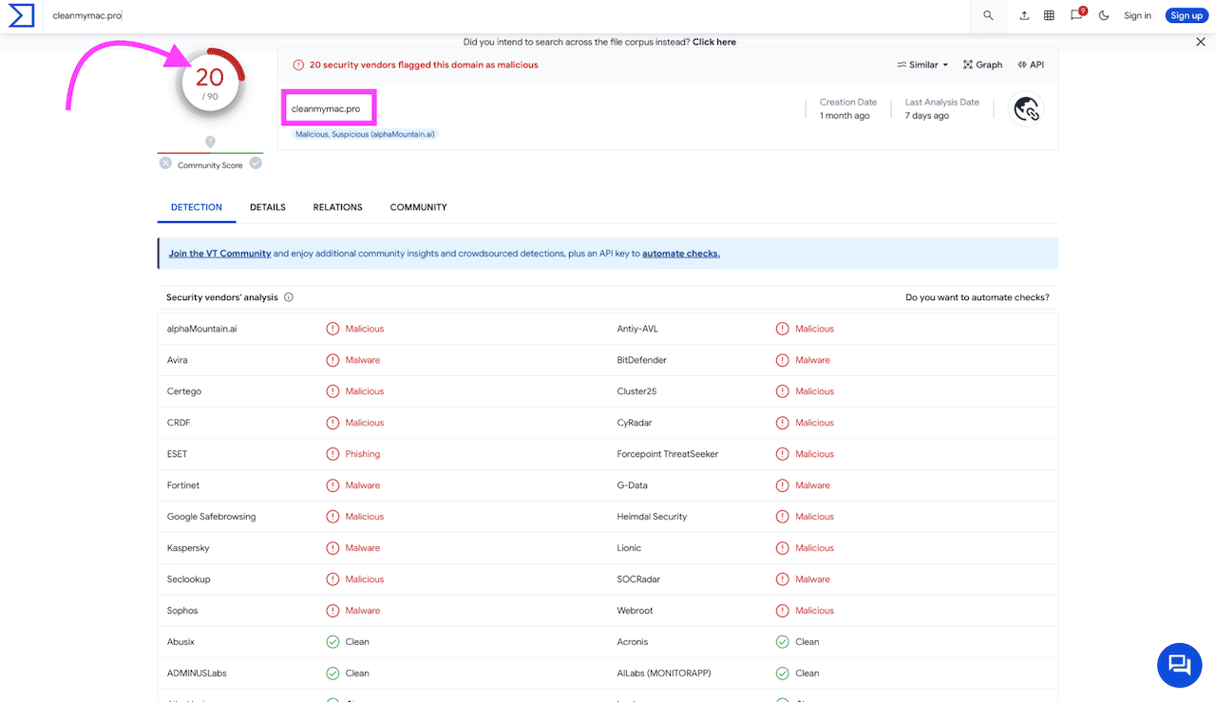
Task: Vote harmless with community score checkmark
Action: coord(256,163)
